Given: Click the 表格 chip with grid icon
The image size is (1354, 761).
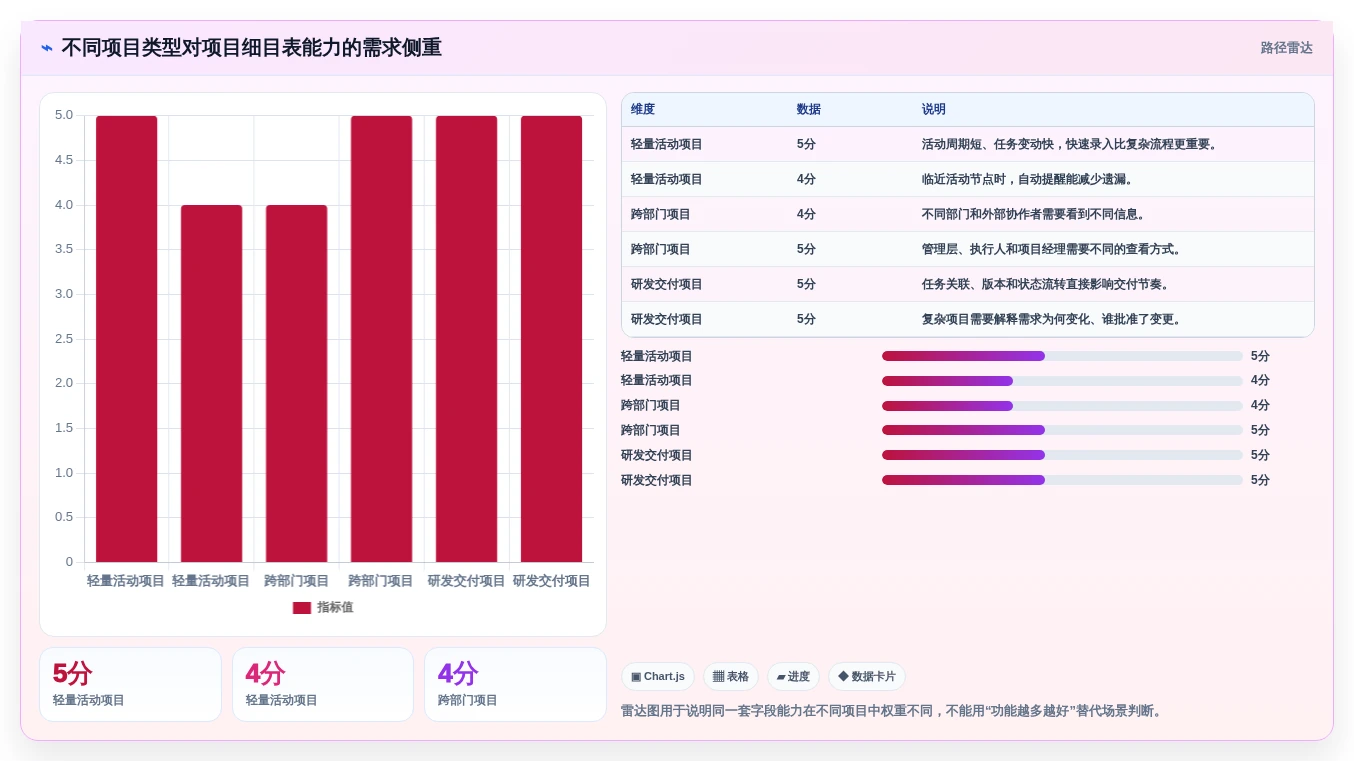Looking at the screenshot, I should click(x=731, y=677).
